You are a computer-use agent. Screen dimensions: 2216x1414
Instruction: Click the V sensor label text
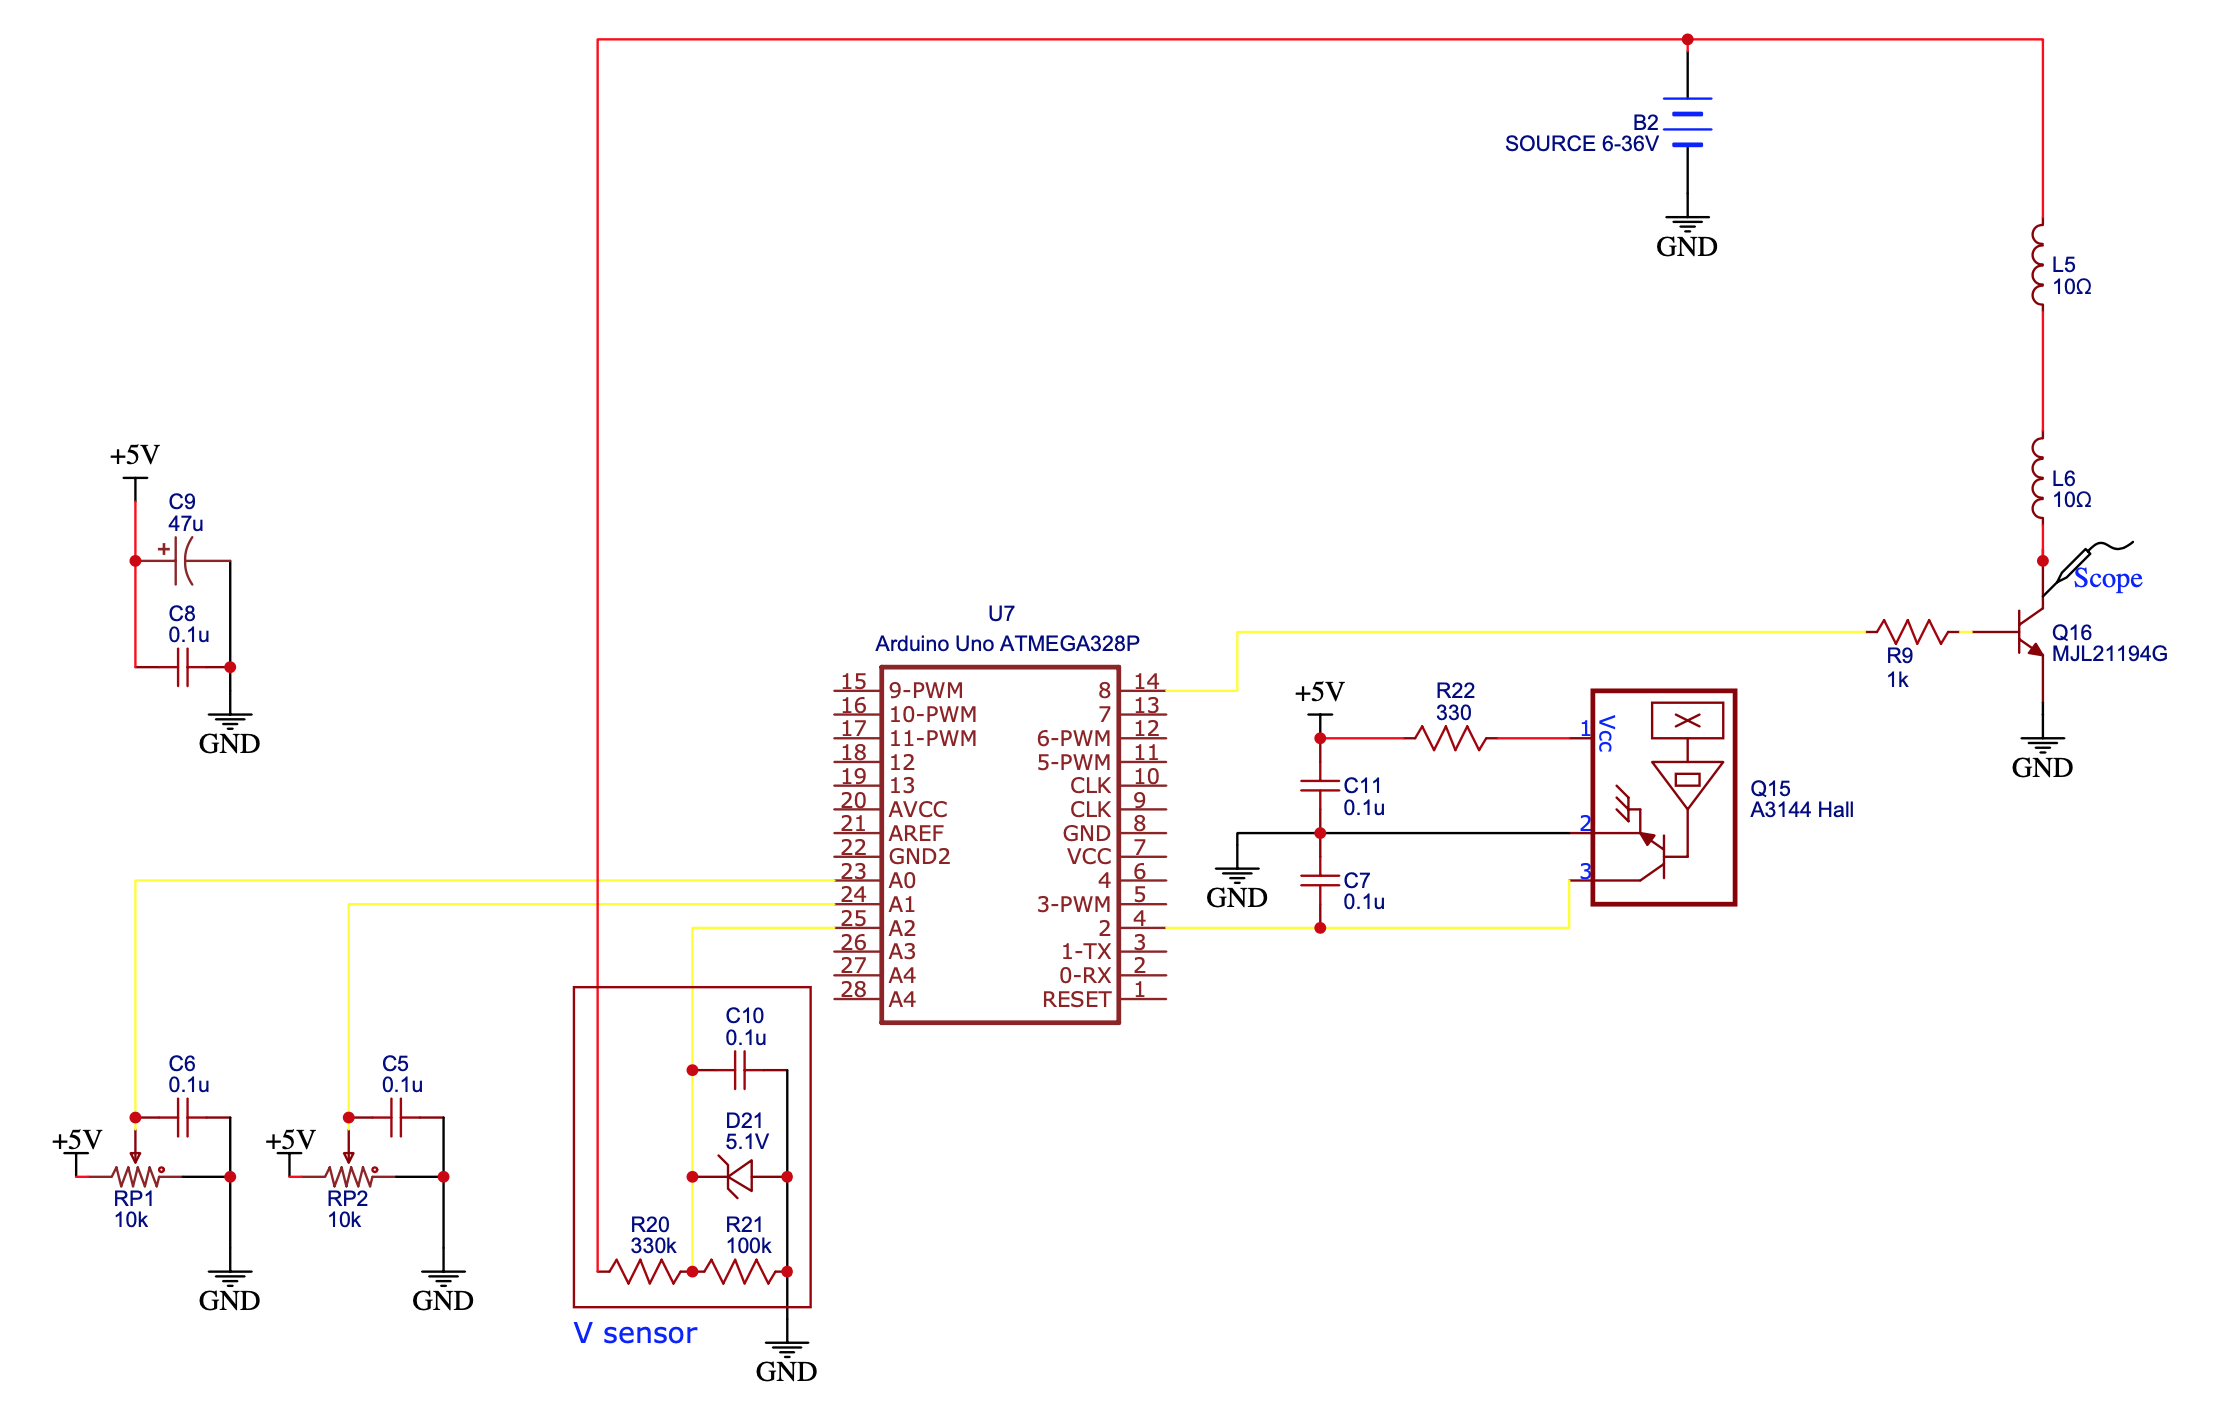[x=635, y=1334]
